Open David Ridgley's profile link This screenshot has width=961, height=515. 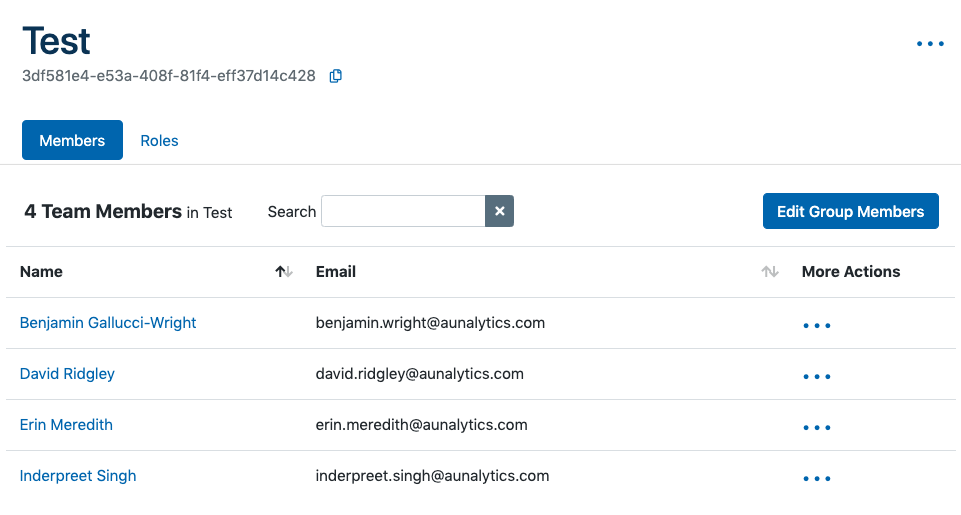tap(67, 374)
